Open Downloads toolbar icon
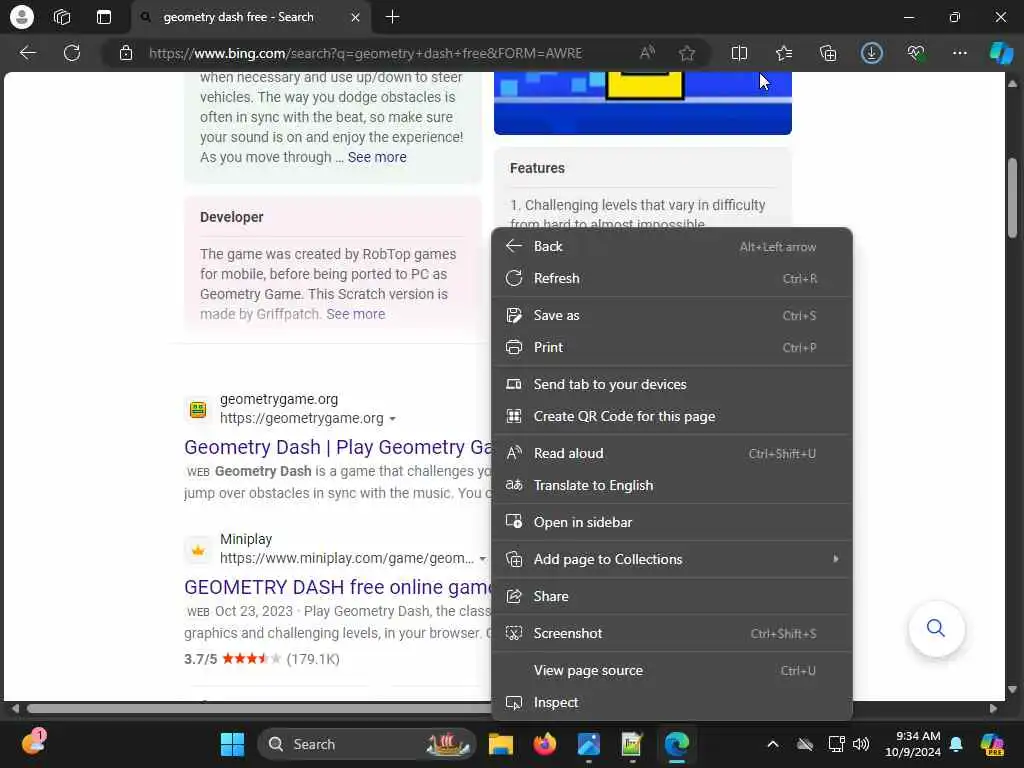 872,53
